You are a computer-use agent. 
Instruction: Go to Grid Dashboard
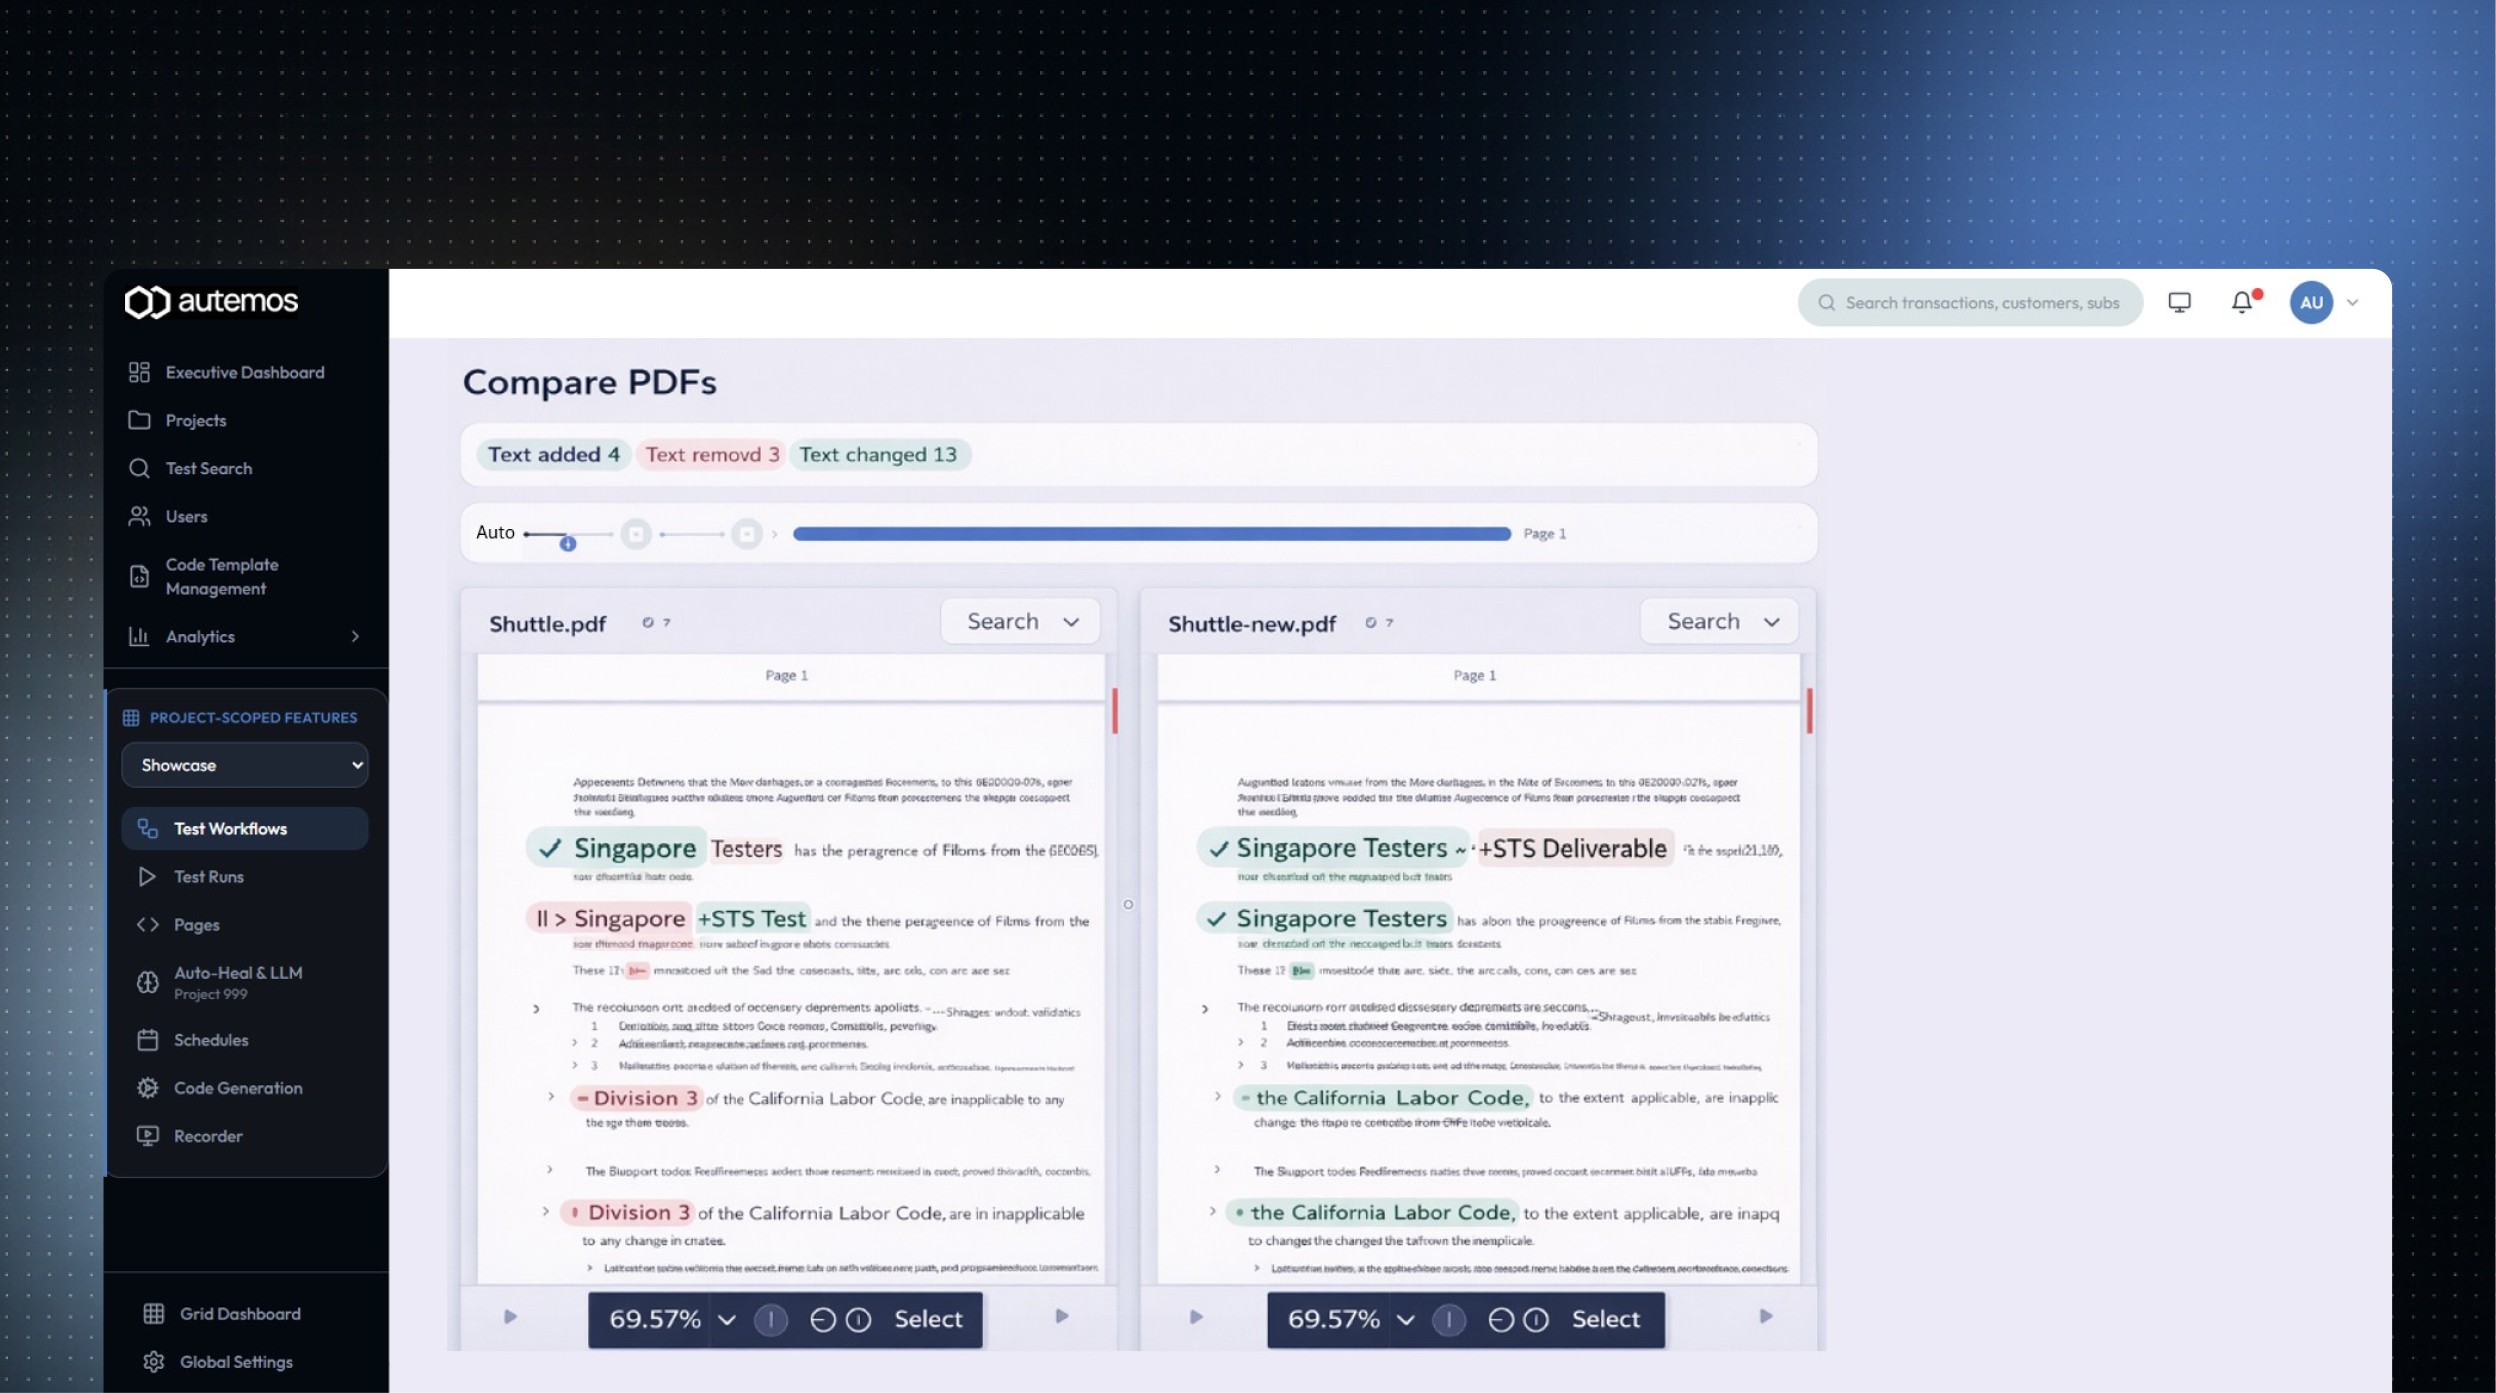click(239, 1314)
